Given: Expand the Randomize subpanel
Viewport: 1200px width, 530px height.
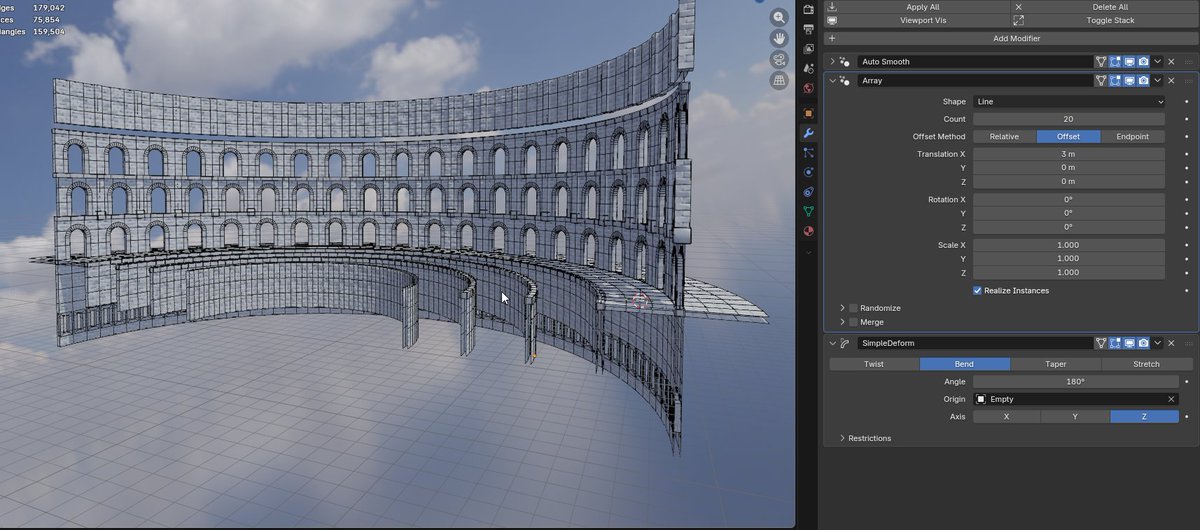Looking at the screenshot, I should tap(842, 308).
